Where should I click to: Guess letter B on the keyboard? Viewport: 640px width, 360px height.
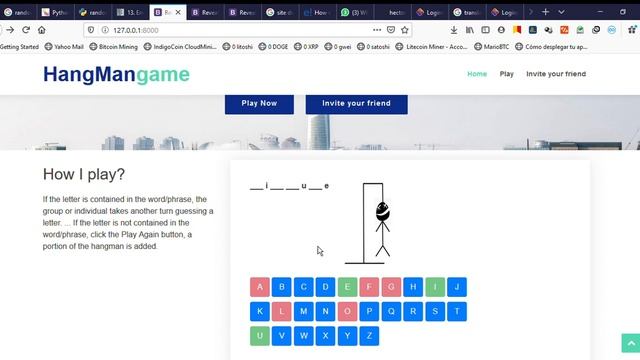(282, 287)
